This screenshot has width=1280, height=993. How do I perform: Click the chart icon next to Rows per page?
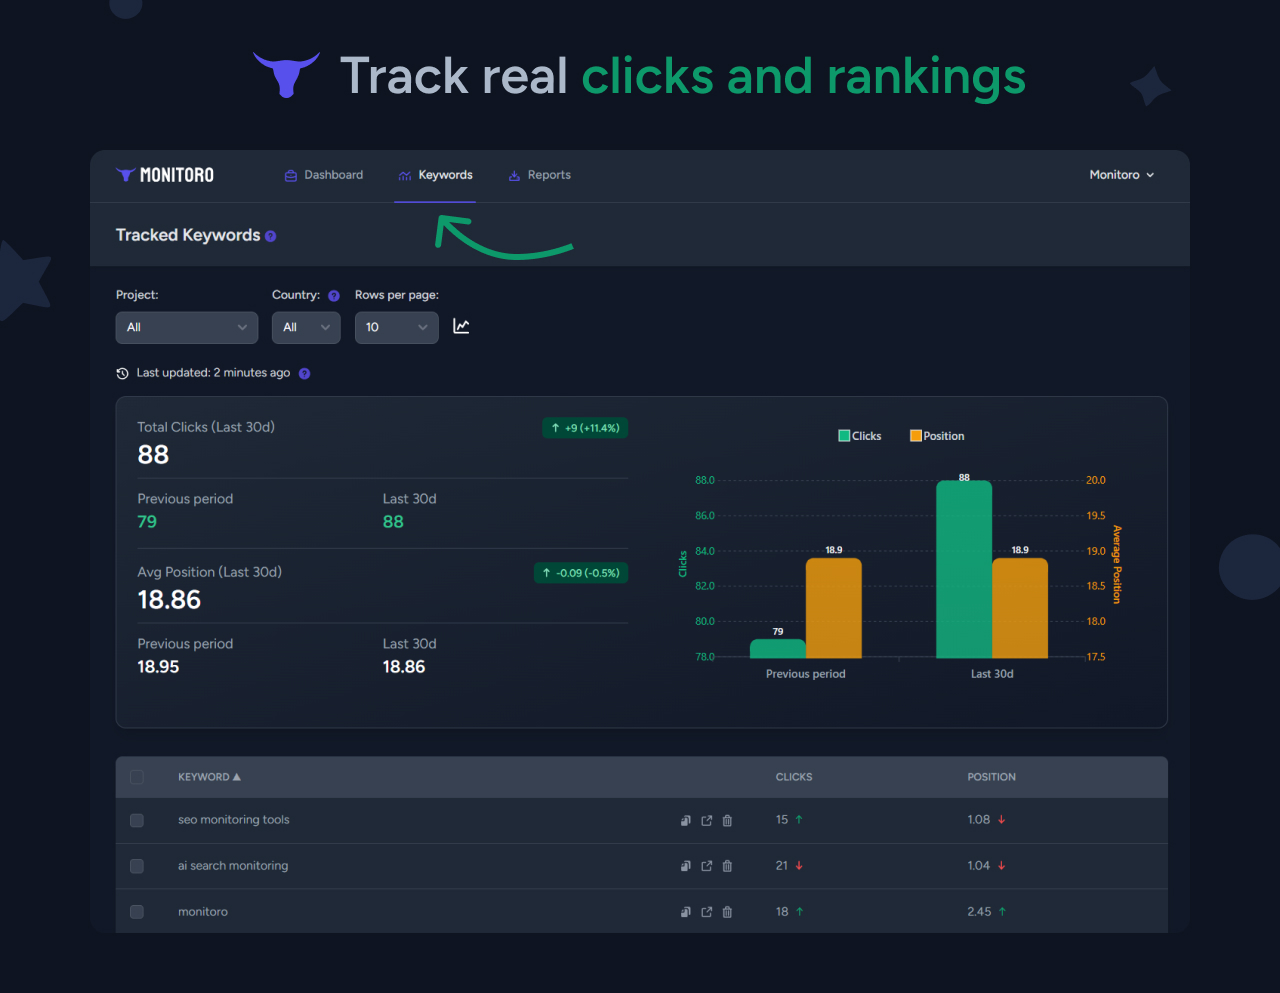click(461, 325)
